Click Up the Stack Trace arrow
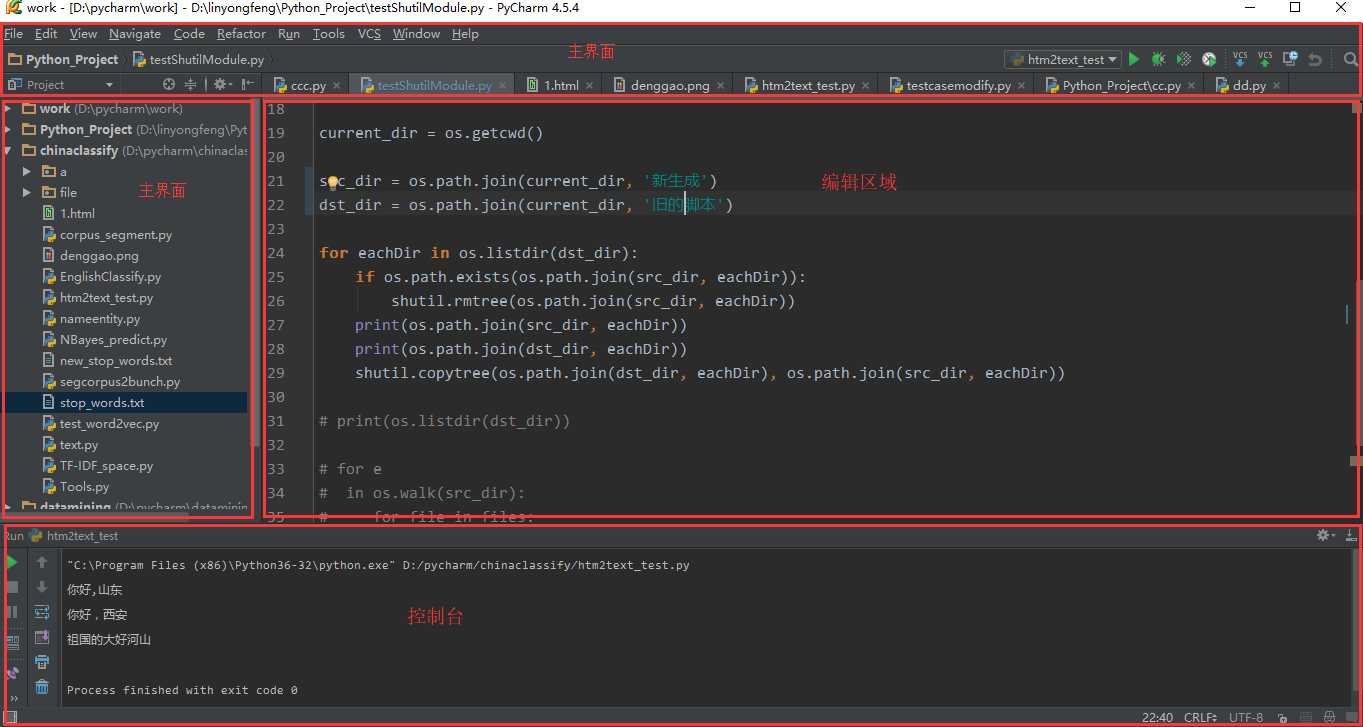The width and height of the screenshot is (1363, 727). pyautogui.click(x=42, y=563)
